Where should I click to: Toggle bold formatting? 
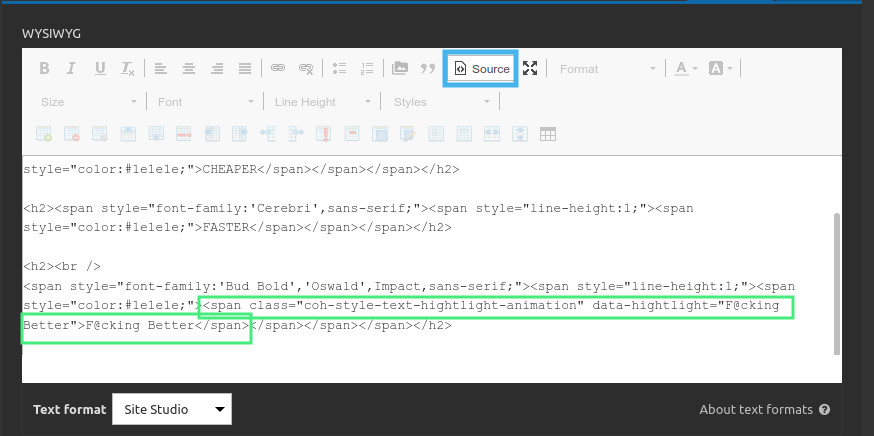[44, 69]
